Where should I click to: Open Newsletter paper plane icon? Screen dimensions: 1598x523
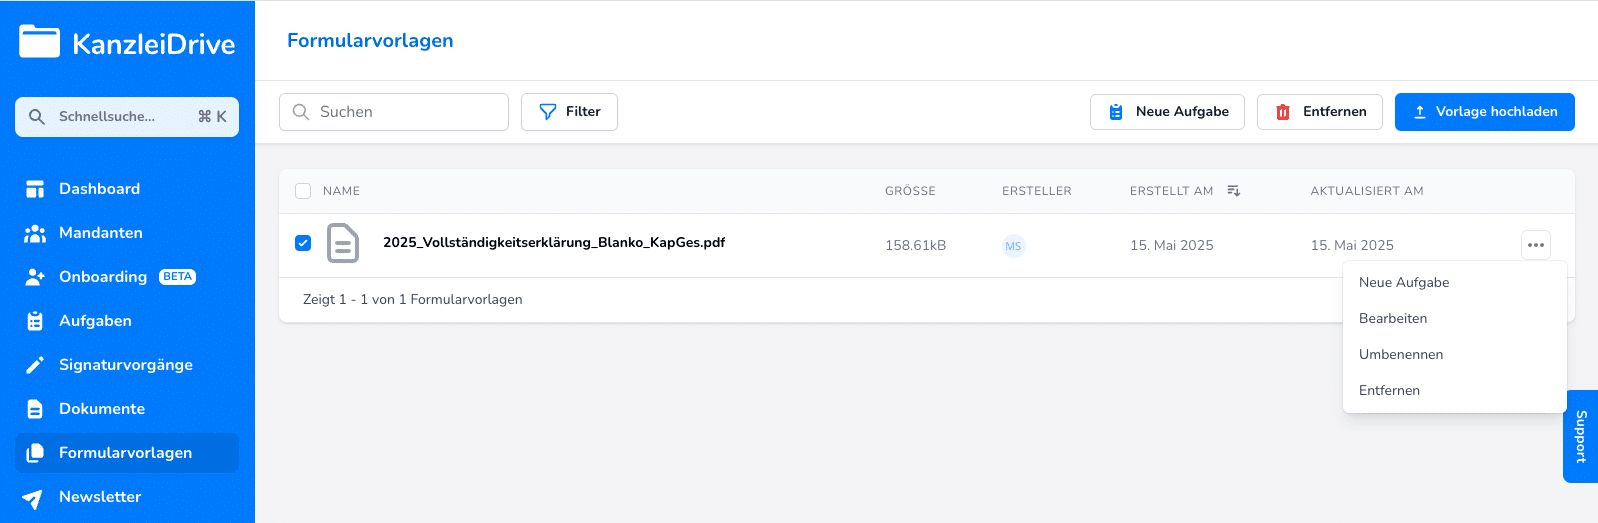pos(33,498)
